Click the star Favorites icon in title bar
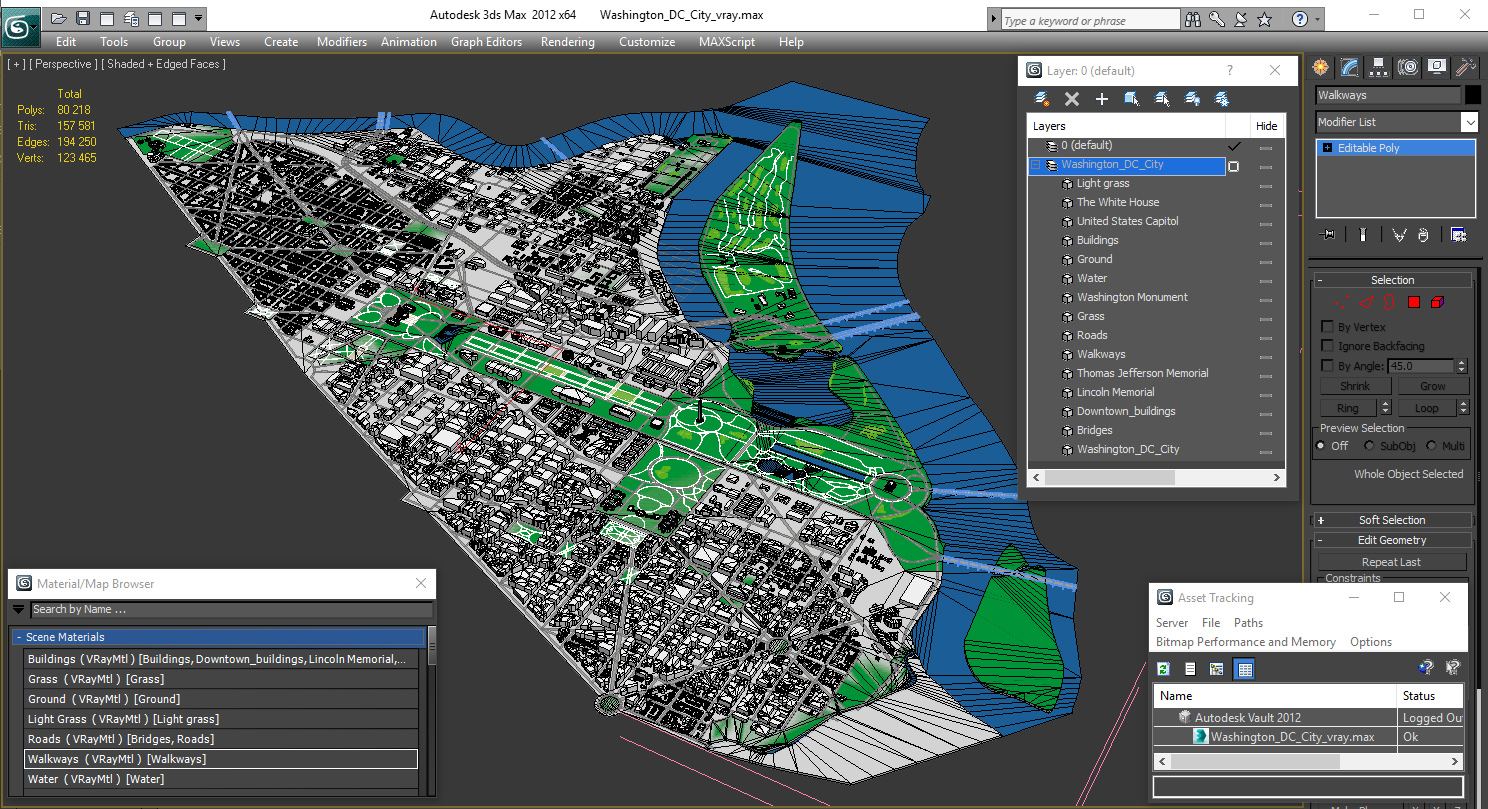The width and height of the screenshot is (1488, 809). pos(1265,19)
